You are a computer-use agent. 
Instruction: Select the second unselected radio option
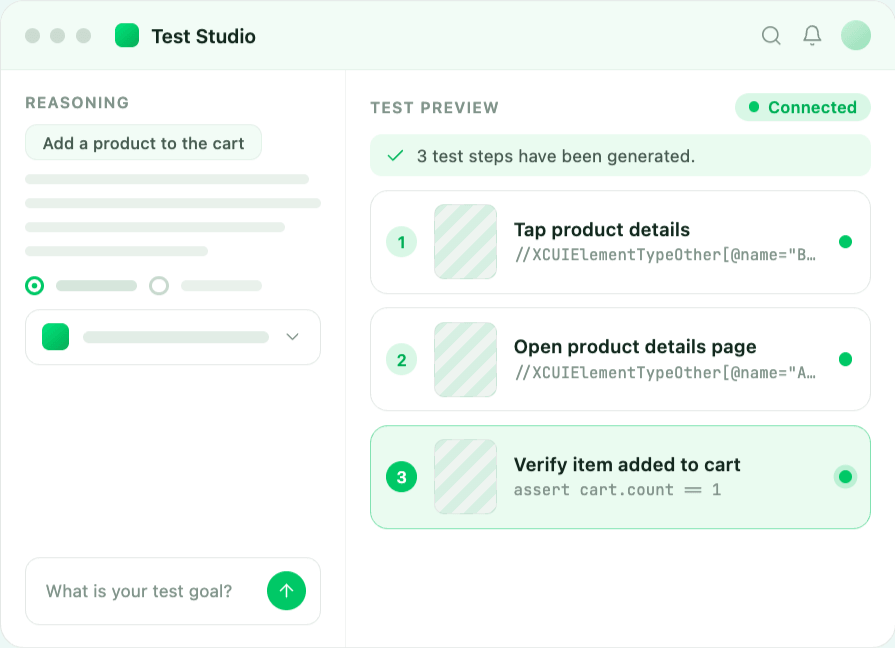tap(159, 285)
